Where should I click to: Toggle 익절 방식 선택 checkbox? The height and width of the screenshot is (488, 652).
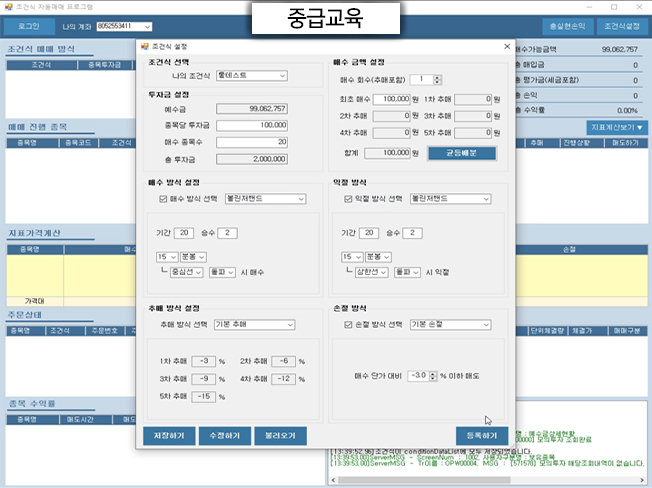click(348, 199)
